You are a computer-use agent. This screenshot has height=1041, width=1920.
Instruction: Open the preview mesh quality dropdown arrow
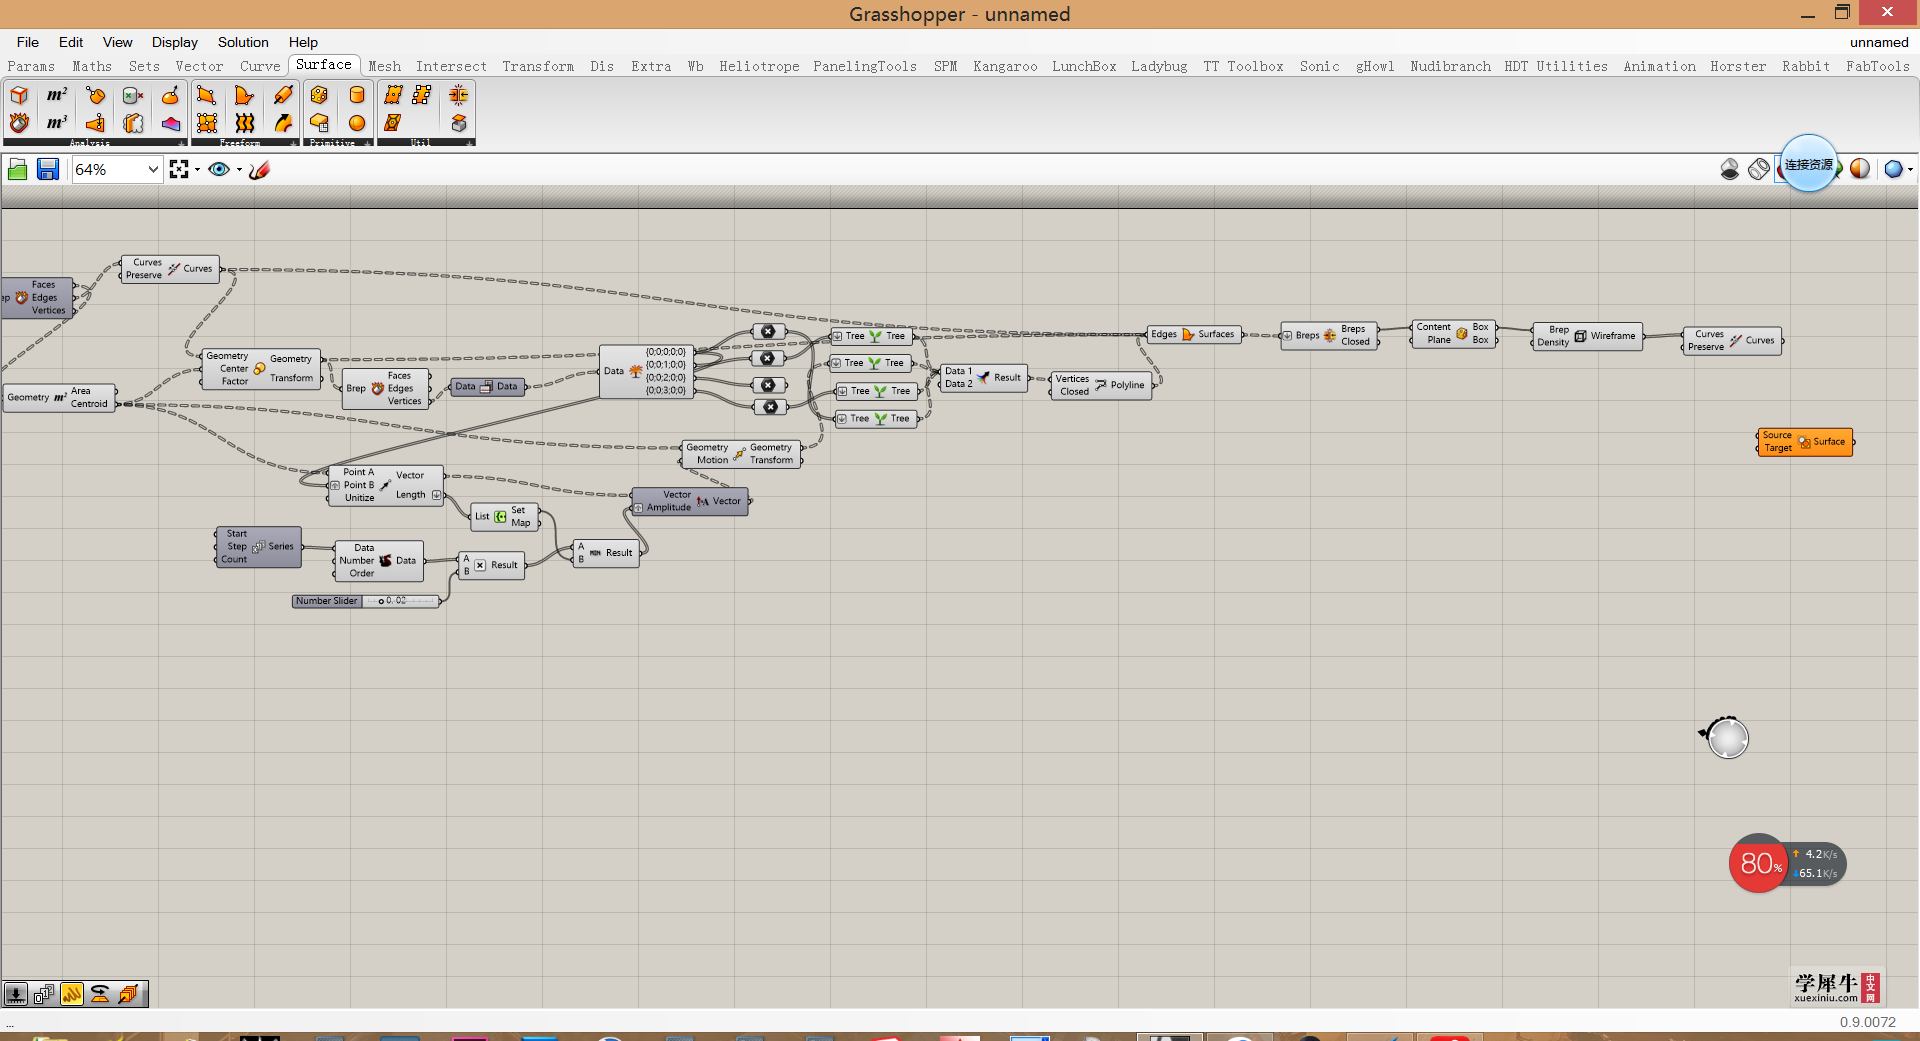[x=1910, y=169]
